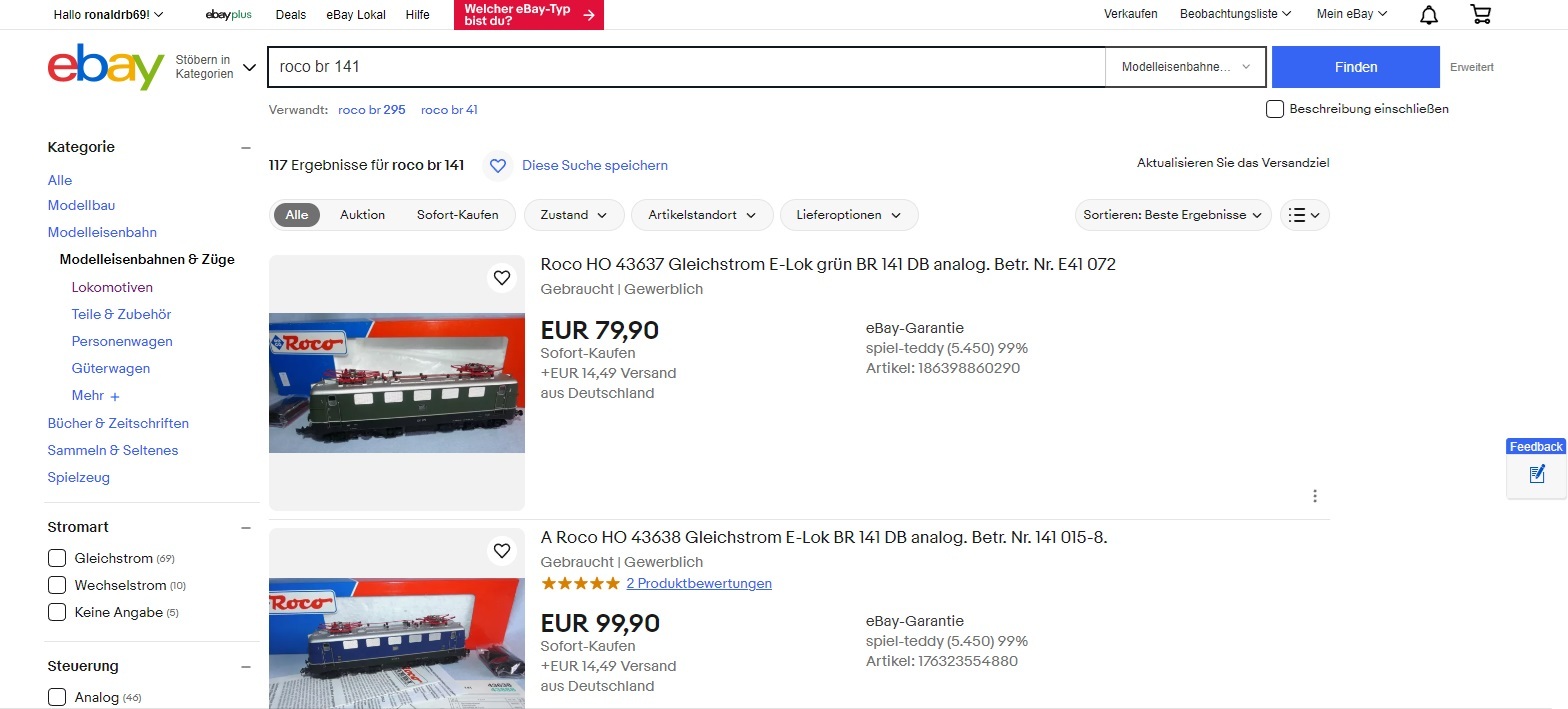Change the listing view layout
The width and height of the screenshot is (1568, 709).
[x=1305, y=215]
